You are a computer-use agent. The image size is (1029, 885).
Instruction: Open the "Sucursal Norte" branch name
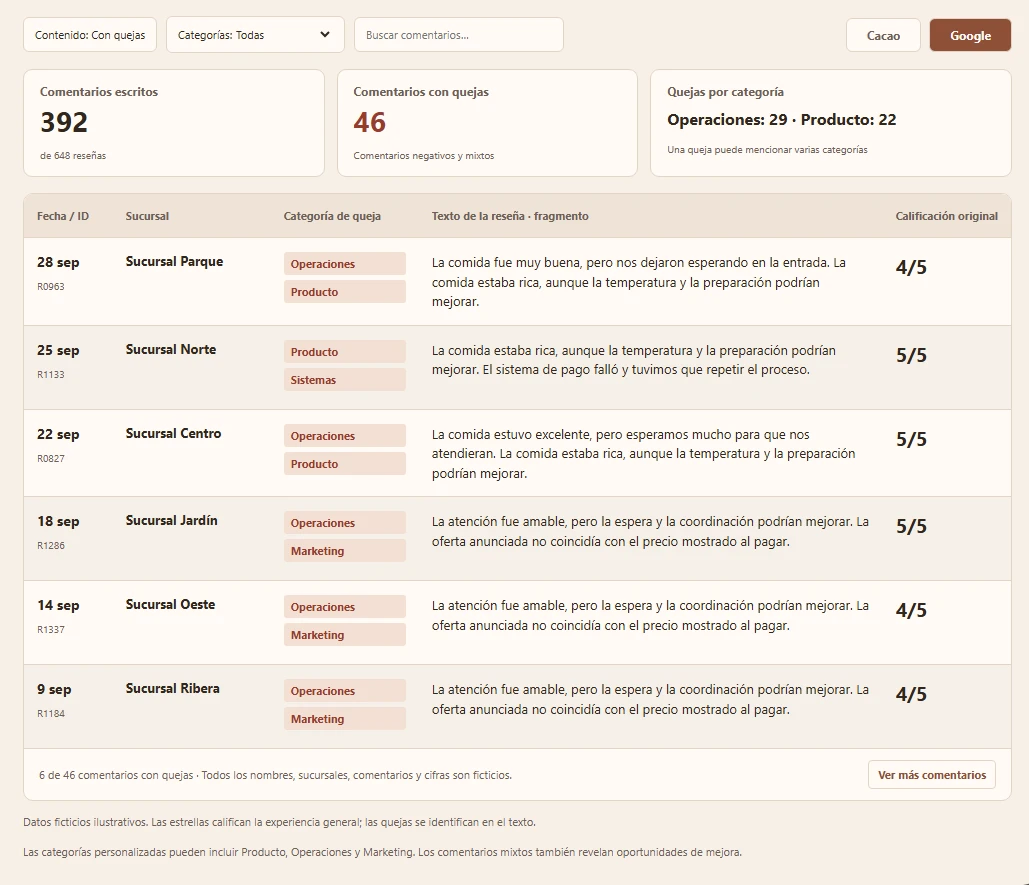tap(171, 349)
